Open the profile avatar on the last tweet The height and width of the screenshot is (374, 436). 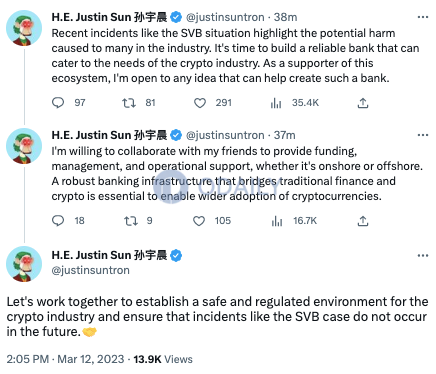(x=24, y=264)
